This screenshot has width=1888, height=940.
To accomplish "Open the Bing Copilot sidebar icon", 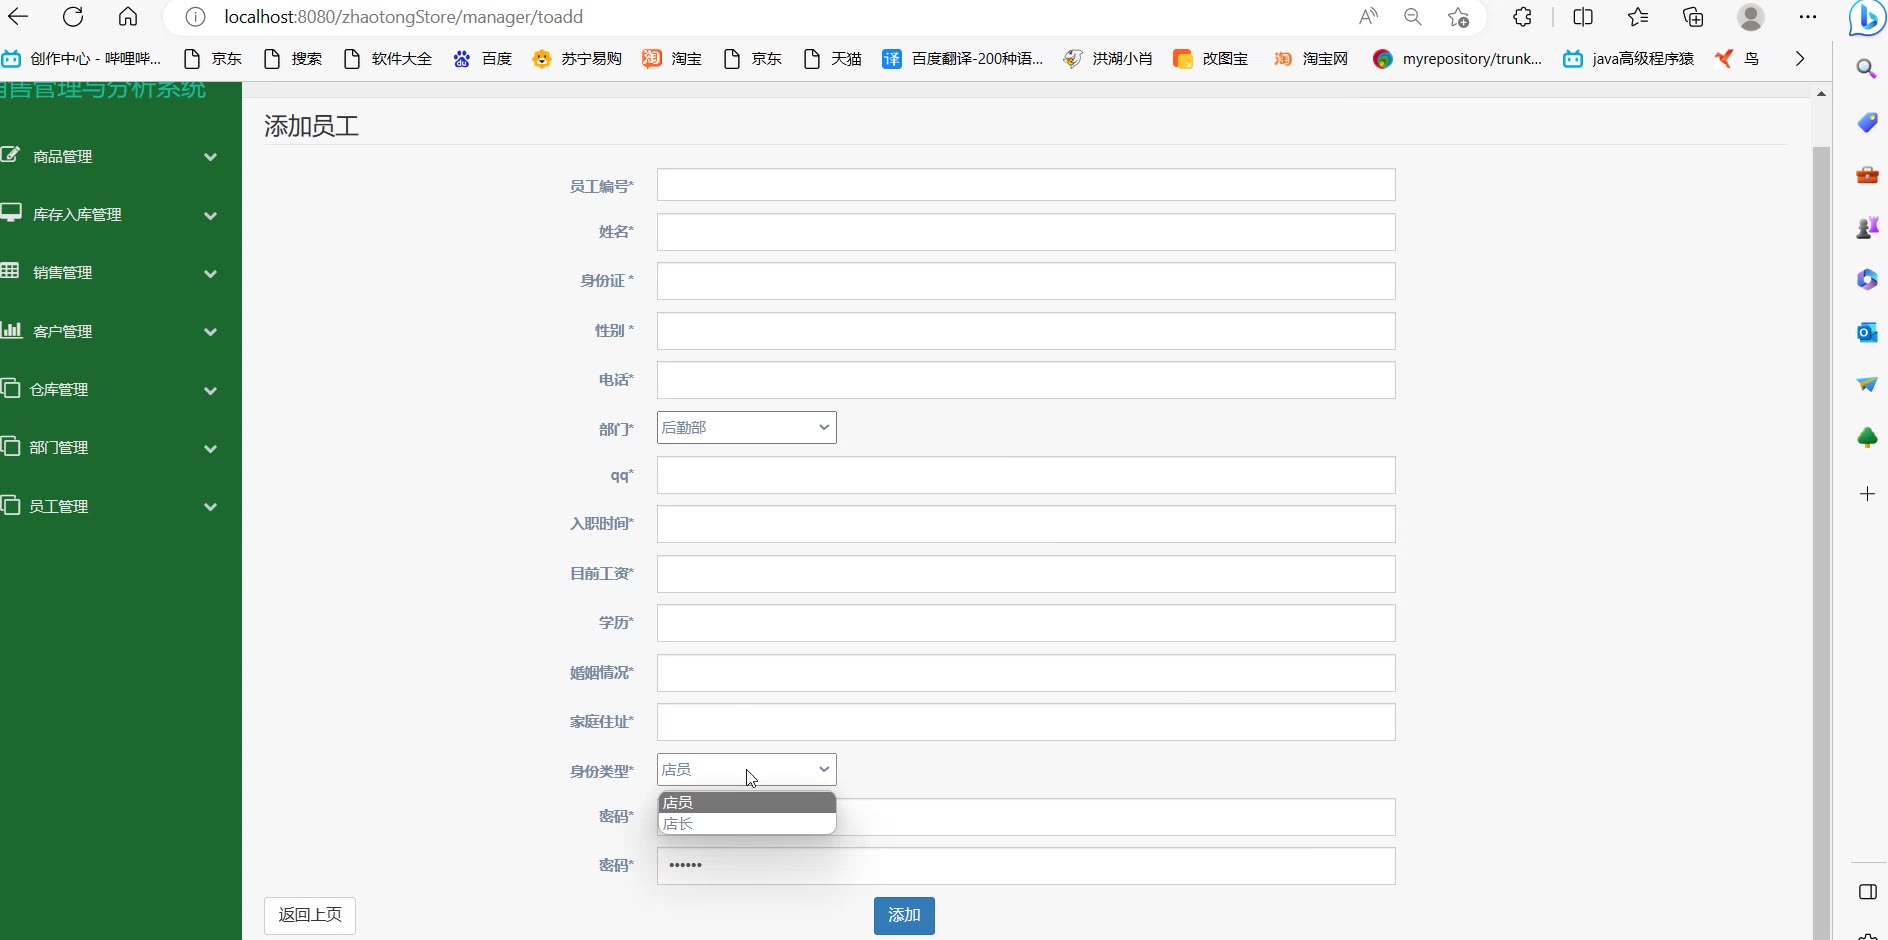I will [1867, 18].
